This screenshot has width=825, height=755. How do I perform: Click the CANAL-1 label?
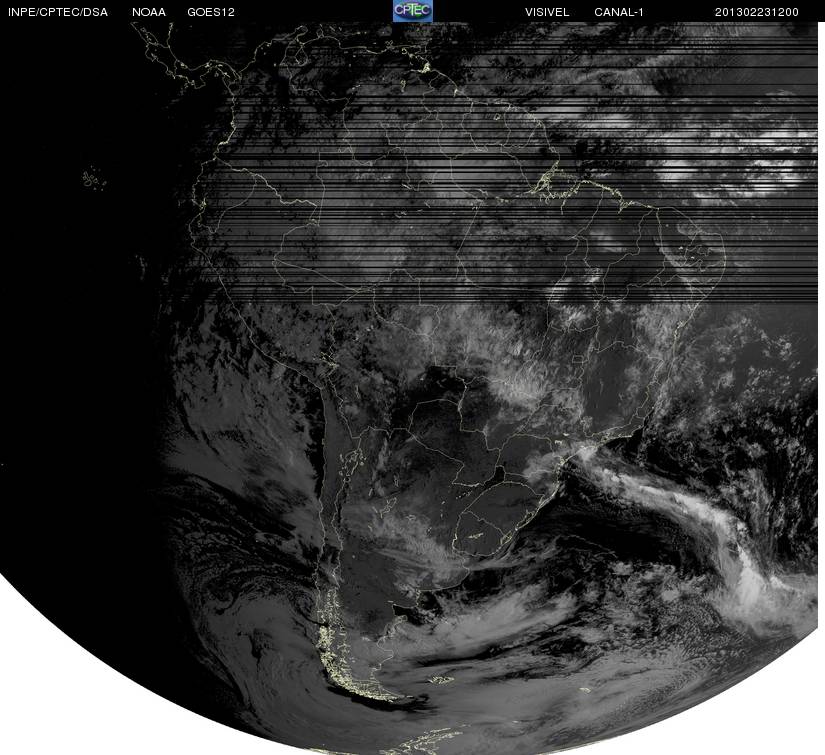[619, 12]
